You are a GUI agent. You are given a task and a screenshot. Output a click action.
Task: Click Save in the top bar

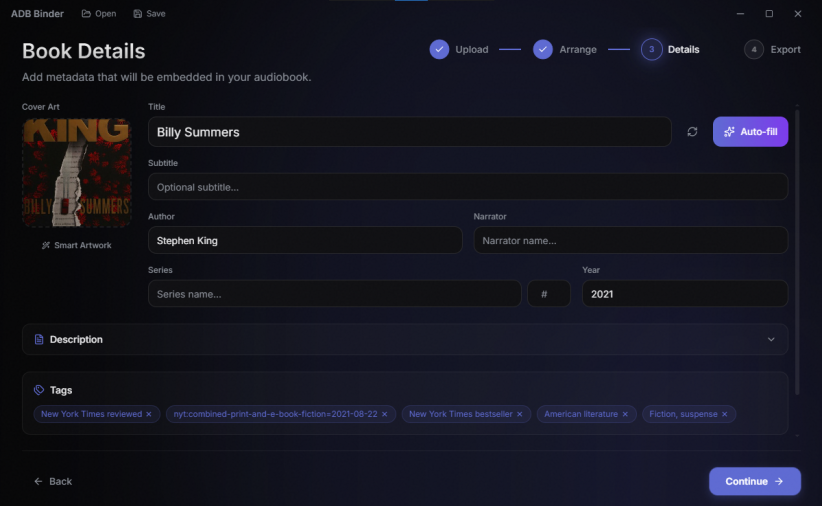149,14
